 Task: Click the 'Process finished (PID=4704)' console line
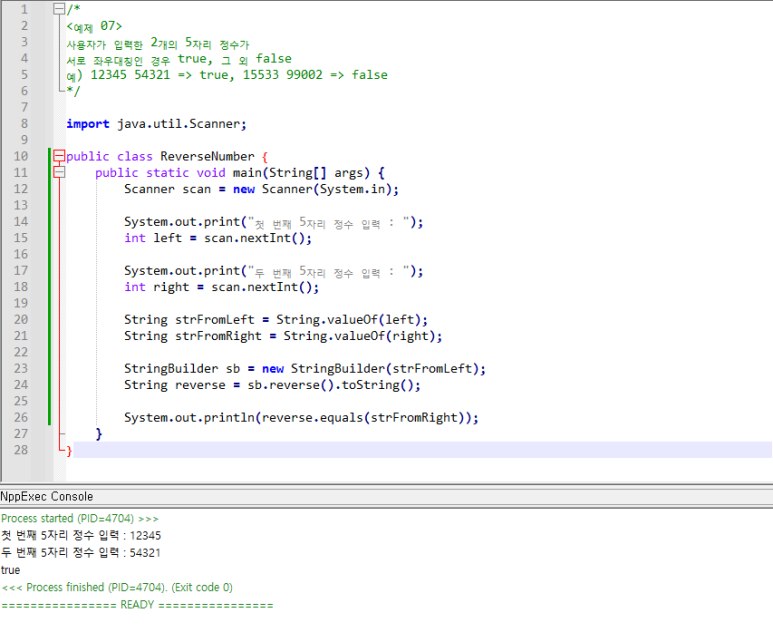point(117,587)
